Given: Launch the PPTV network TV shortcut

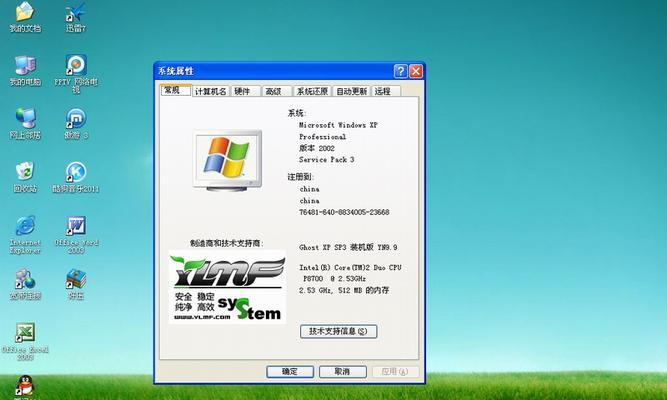Looking at the screenshot, I should 76,73.
